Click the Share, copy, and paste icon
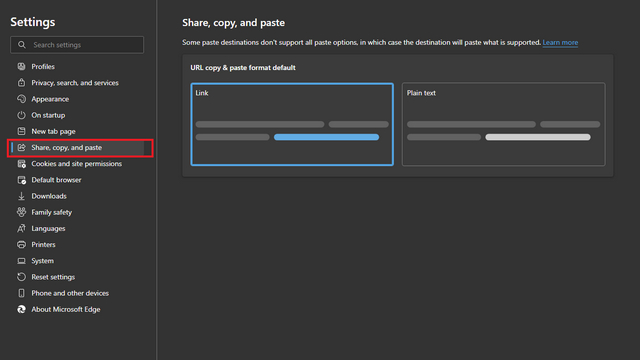 21,147
